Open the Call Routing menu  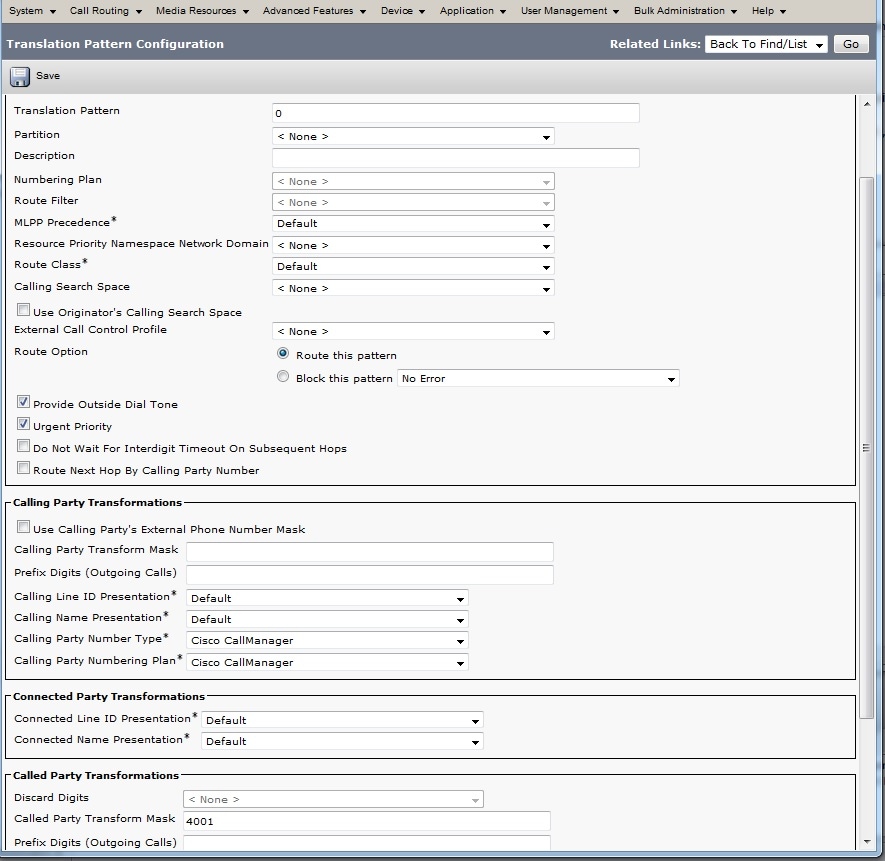tap(106, 11)
